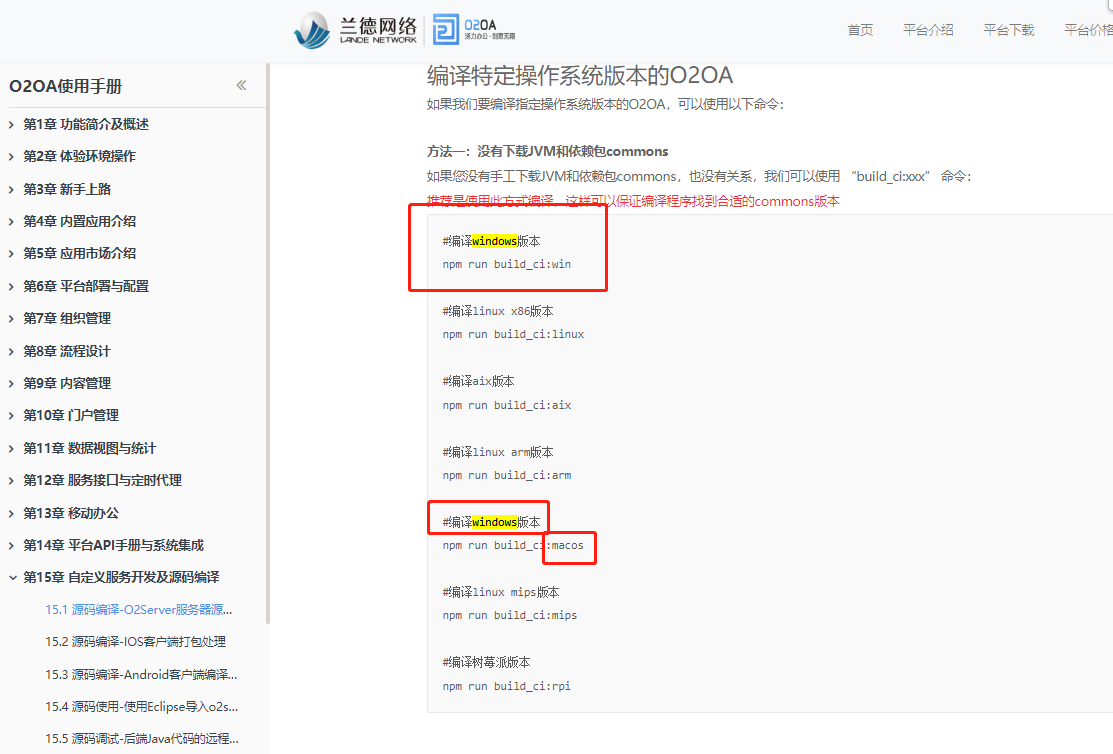Open the 平台介绍 menu item
Screen dimensions: 1113x754
click(928, 30)
